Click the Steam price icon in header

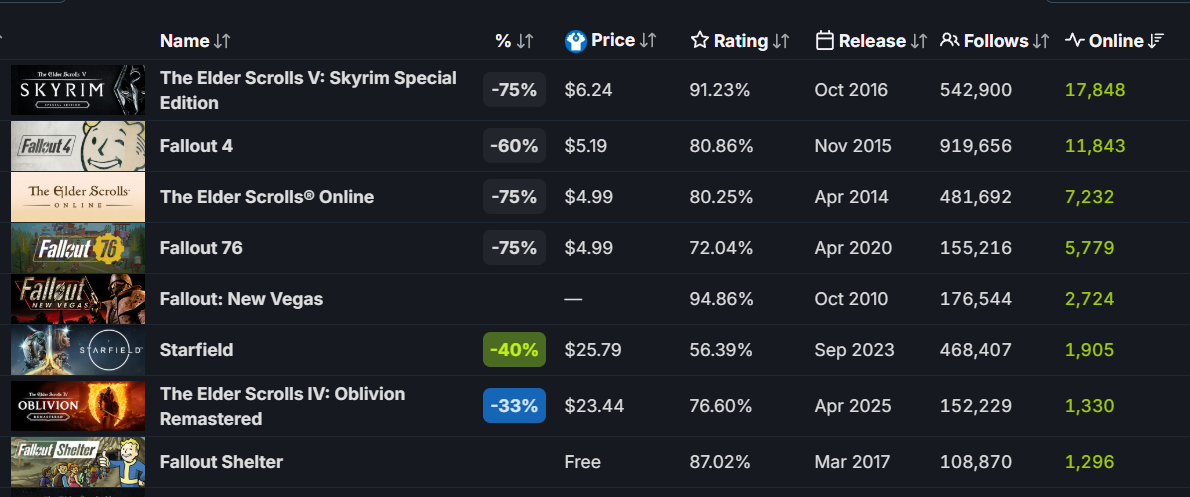pyautogui.click(x=575, y=41)
